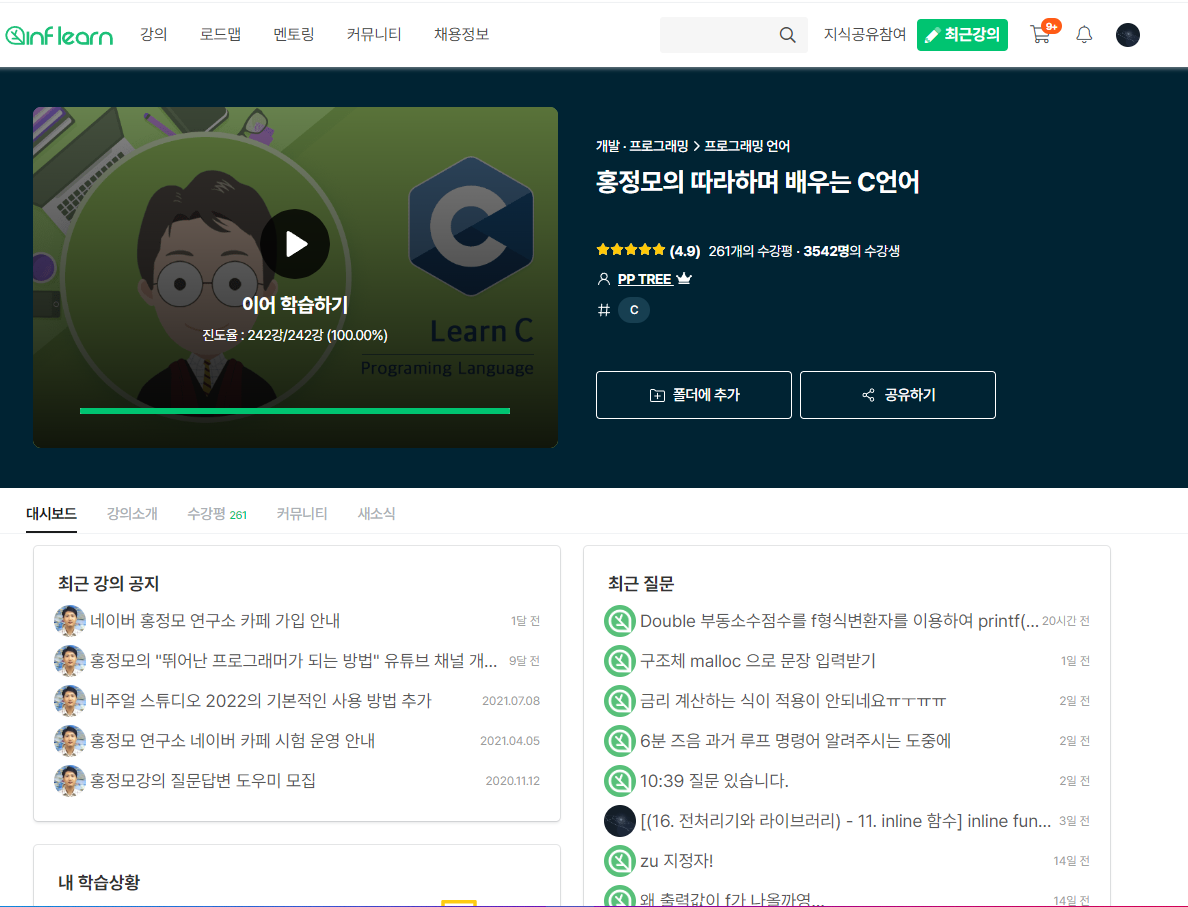The image size is (1188, 907).
Task: Open question Double 부동소수점수를 f형식변환자를
Action: (x=839, y=621)
